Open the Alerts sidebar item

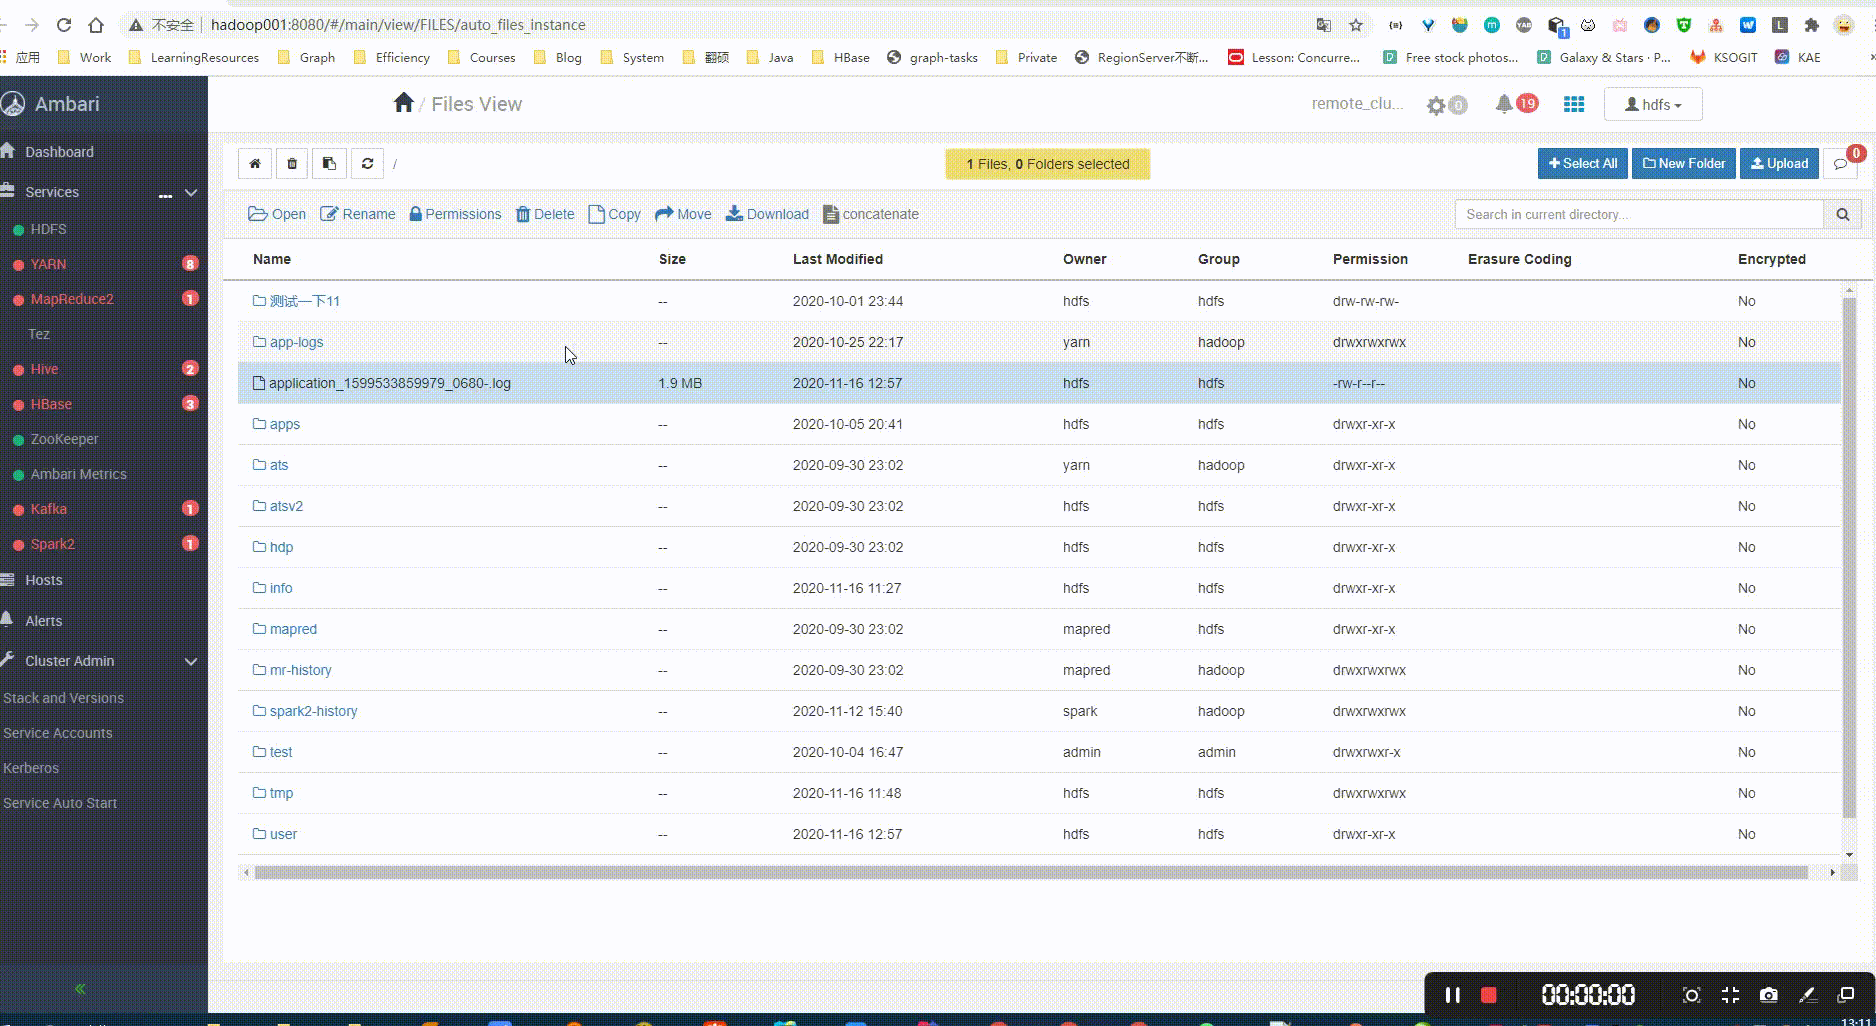[43, 621]
